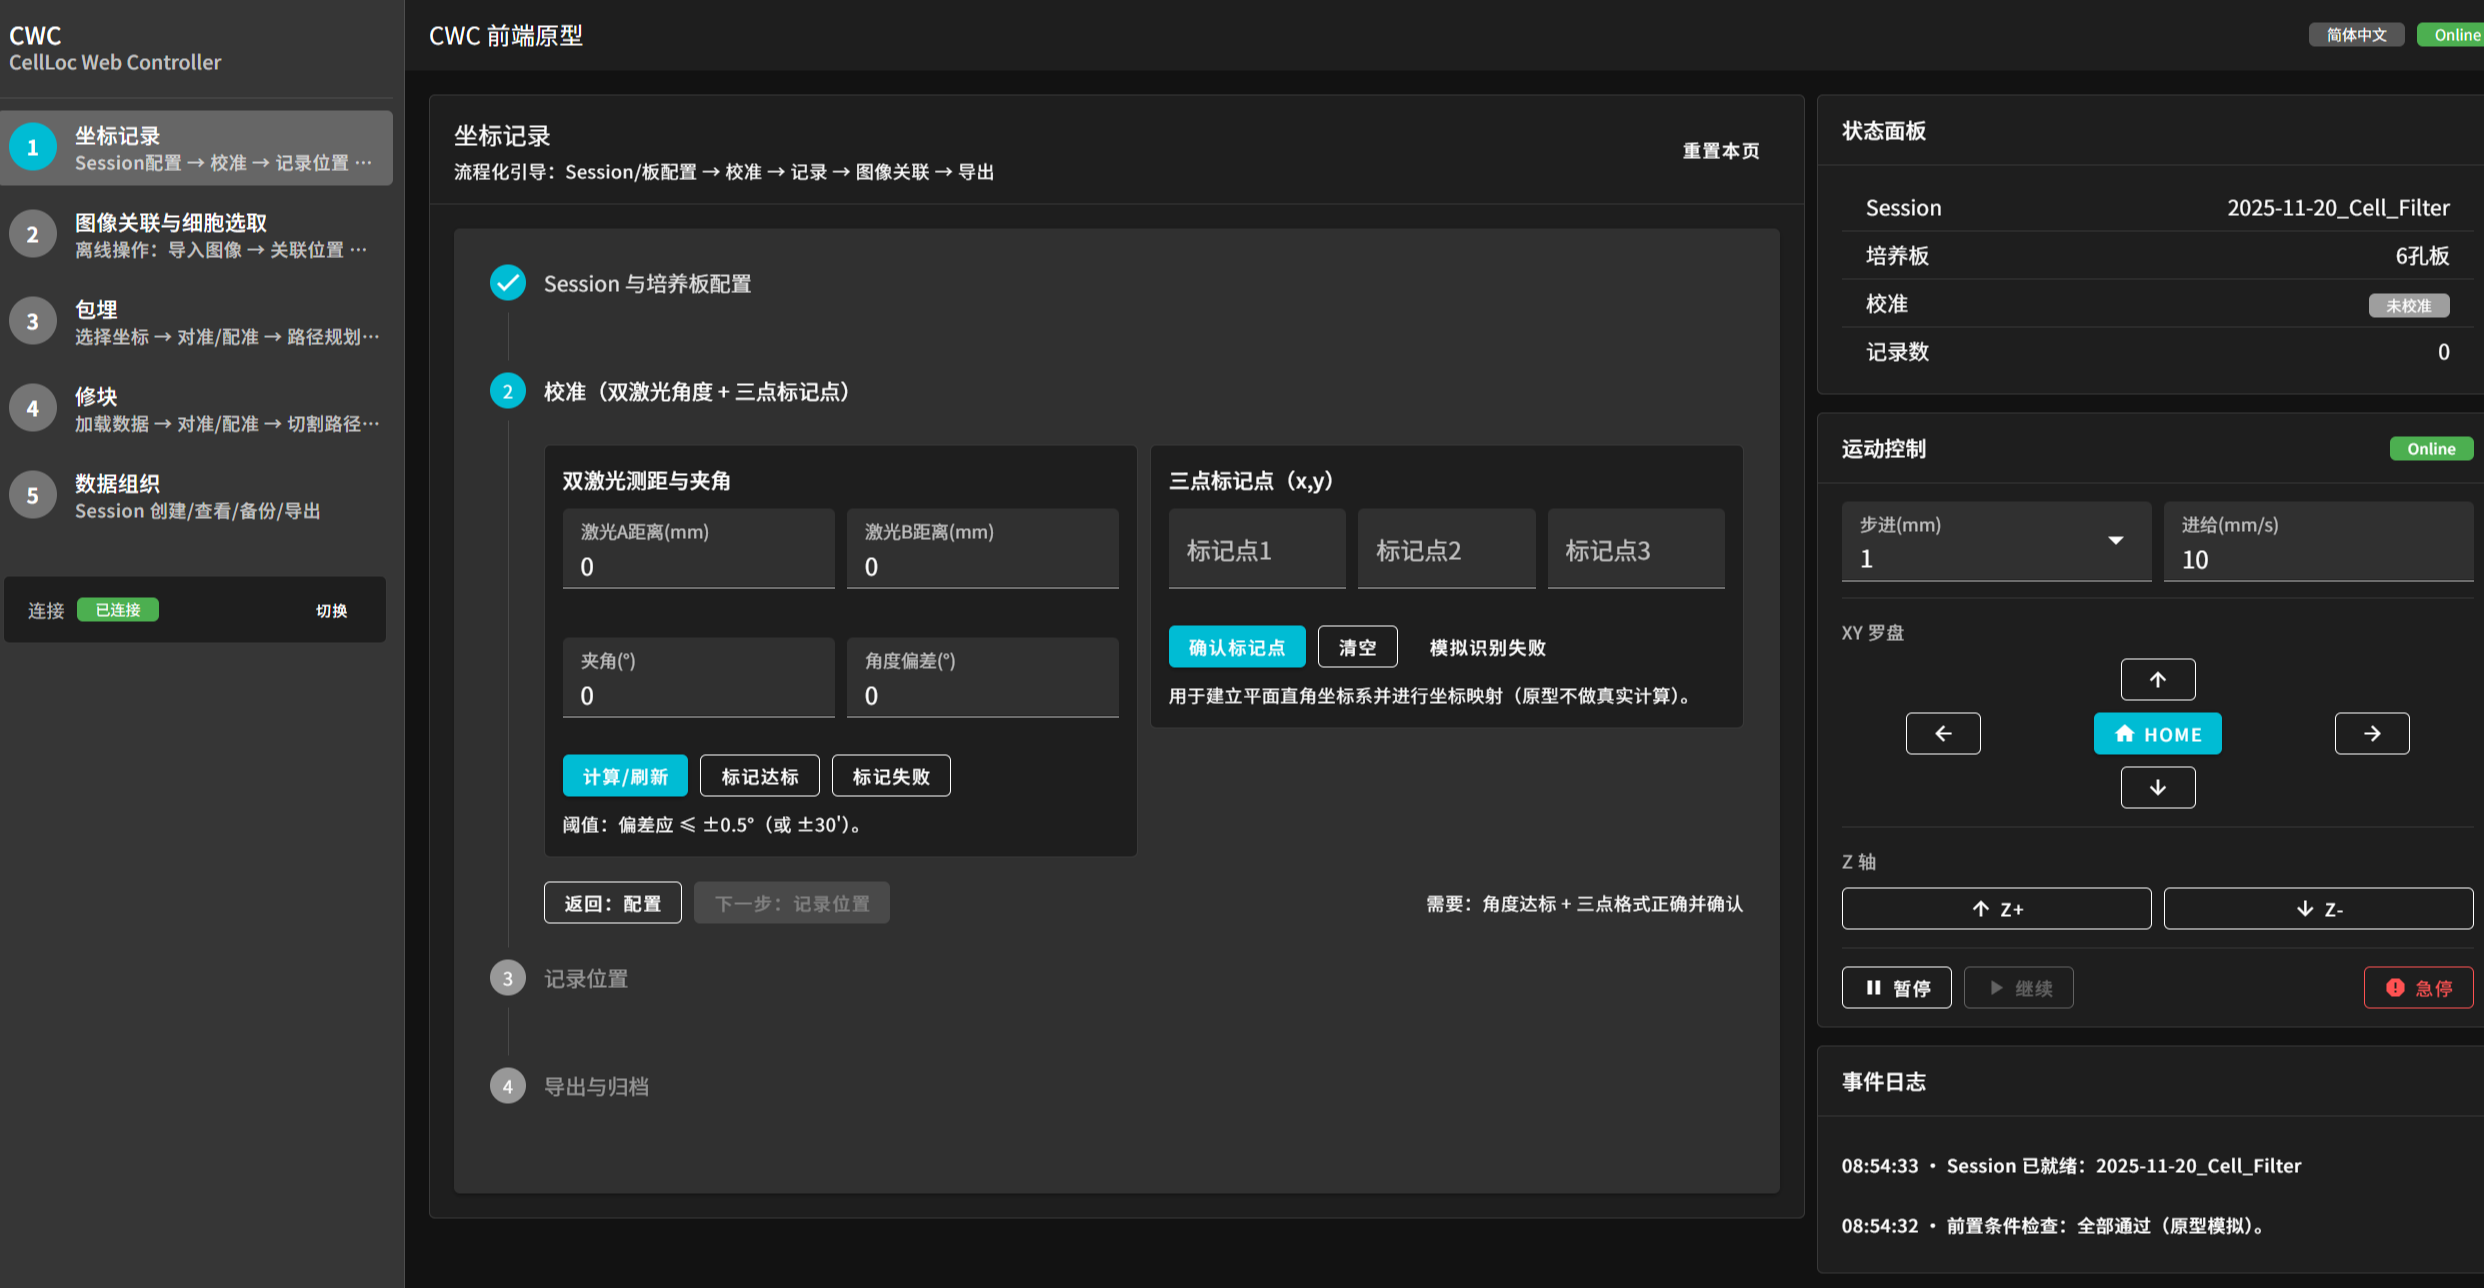2484x1288 pixels.
Task: Click the XY compass up arrow
Action: pos(2158,680)
